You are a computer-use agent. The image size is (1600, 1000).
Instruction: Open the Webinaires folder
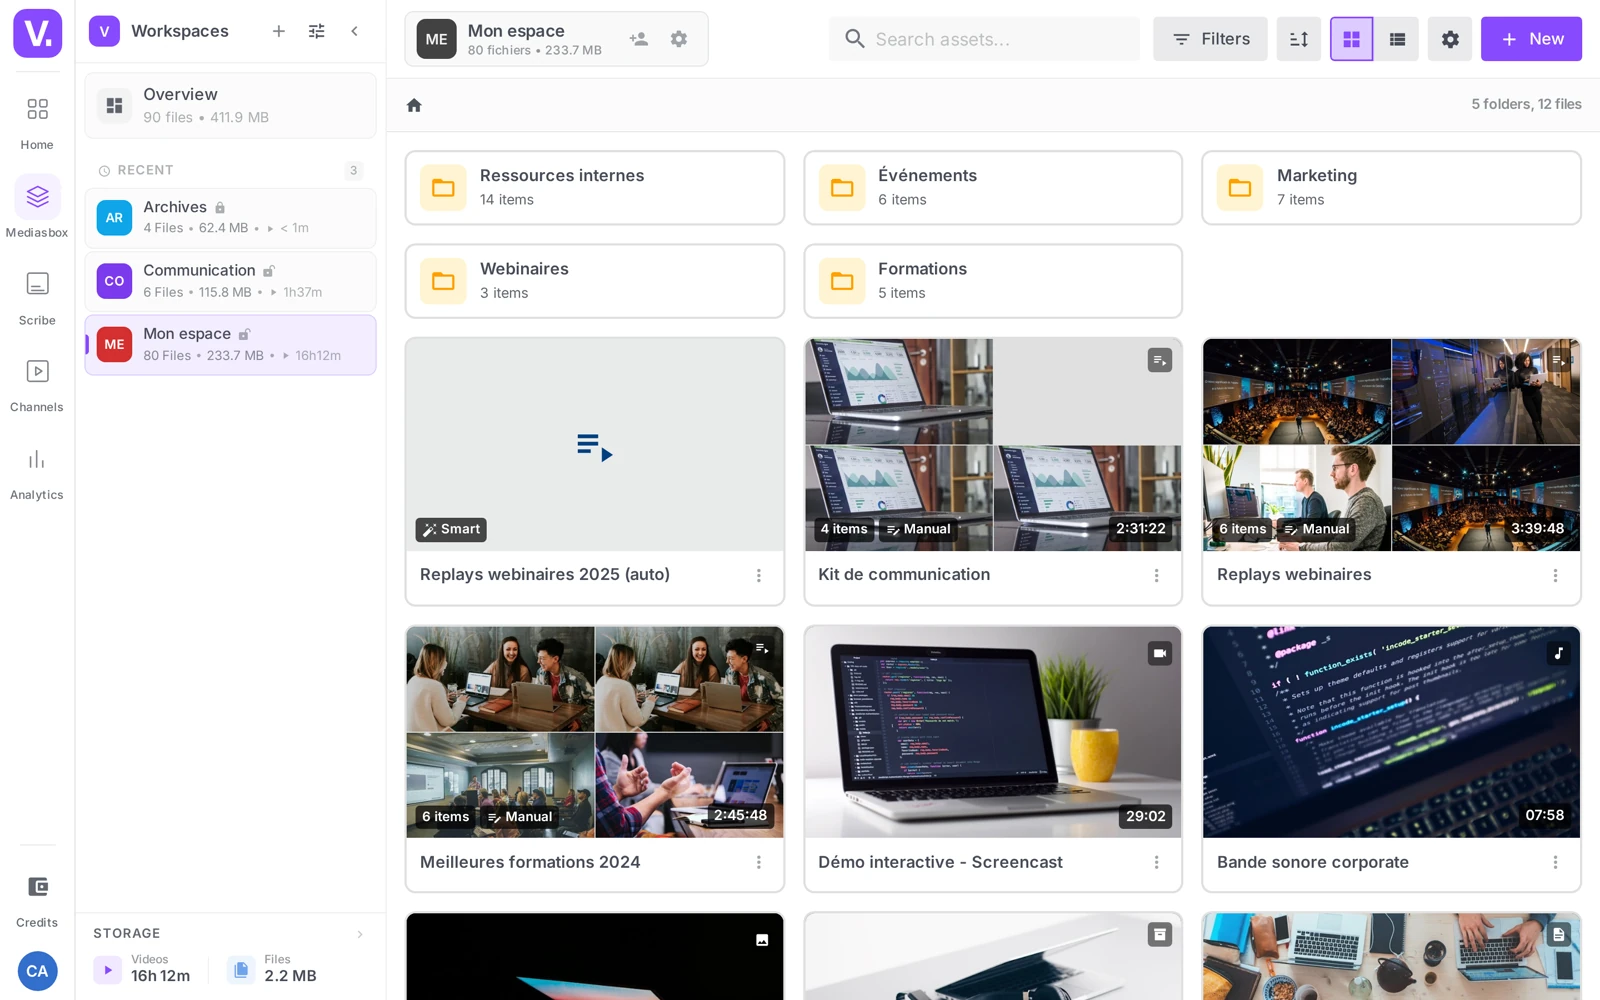point(595,281)
